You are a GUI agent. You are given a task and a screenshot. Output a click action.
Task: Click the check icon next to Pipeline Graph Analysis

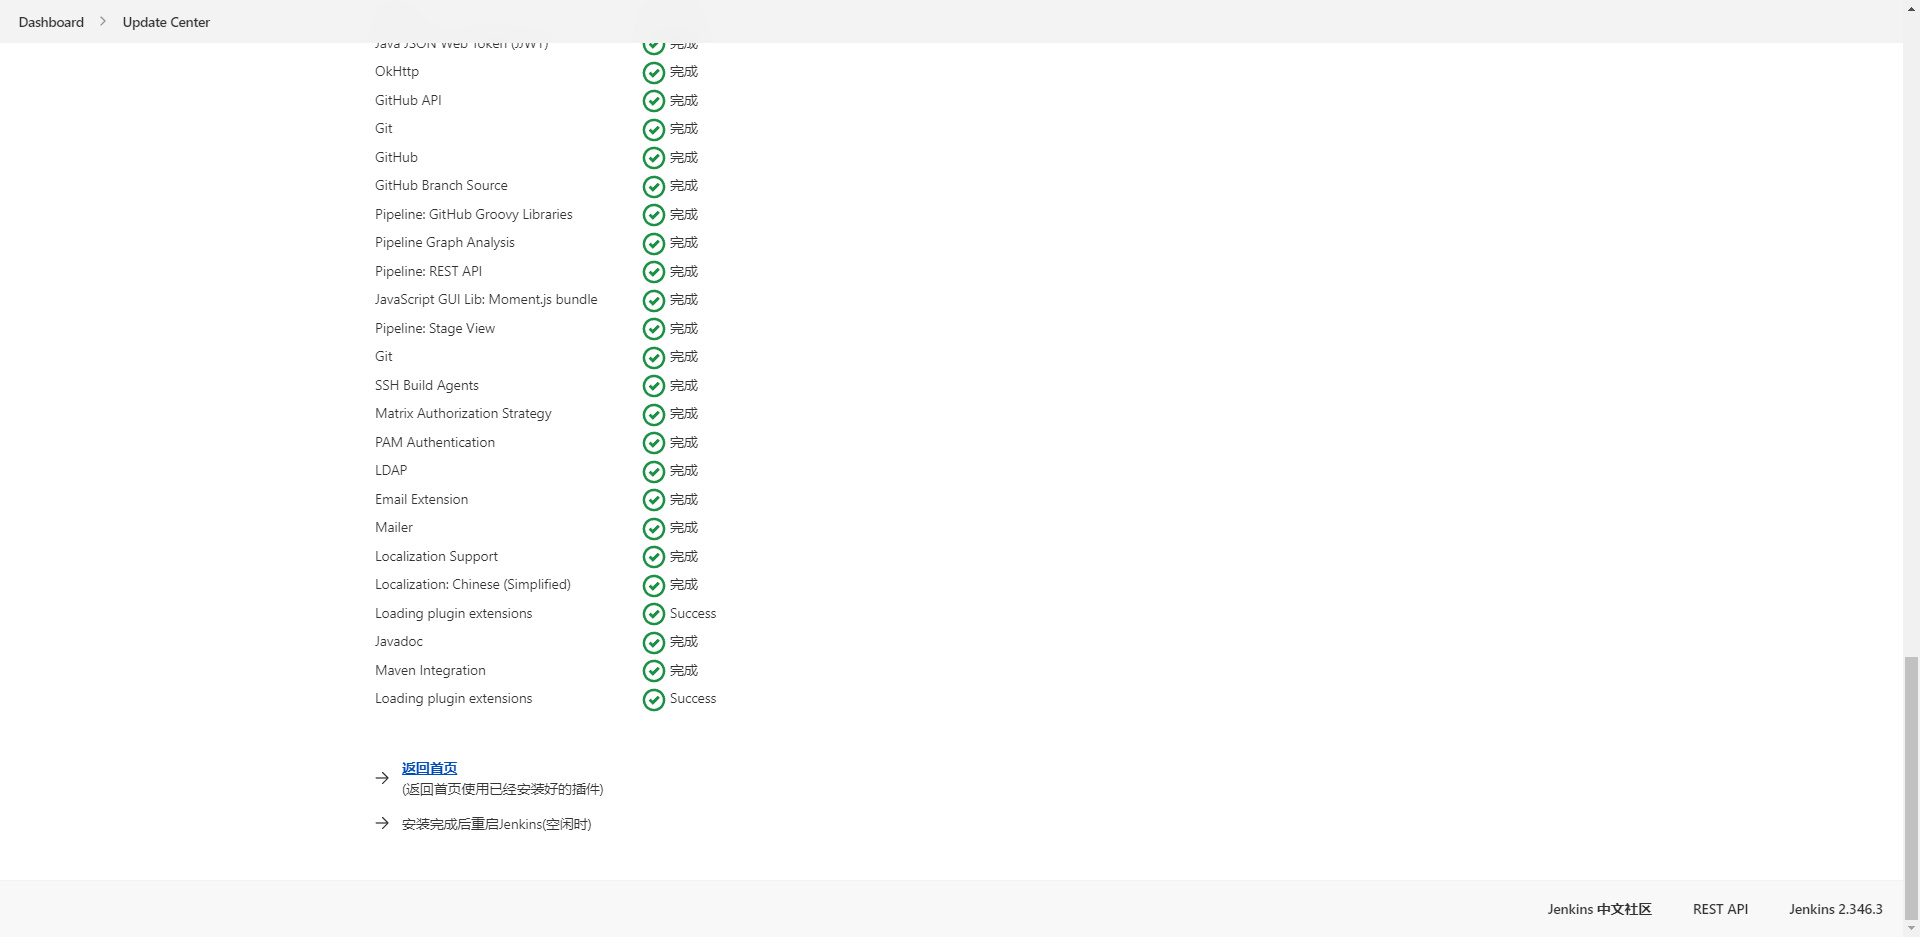(x=654, y=244)
